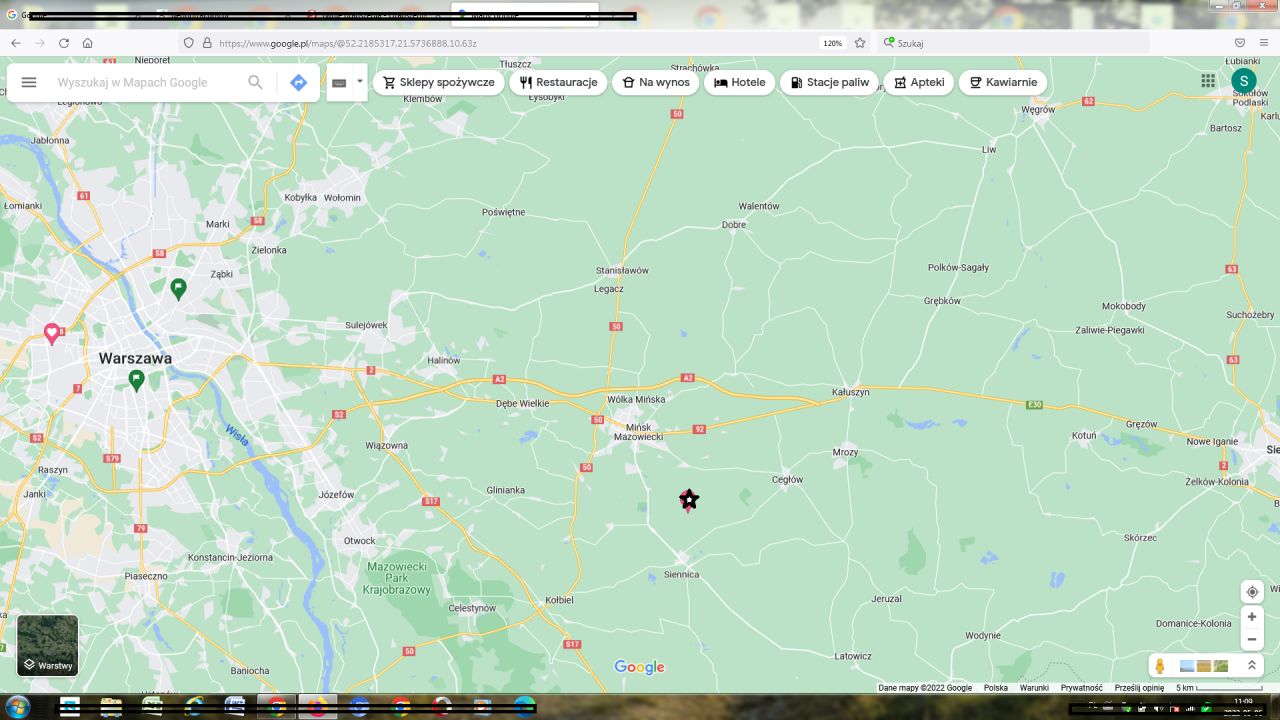Open the Google apps grid
Viewport: 1280px width, 720px height.
(x=1208, y=81)
